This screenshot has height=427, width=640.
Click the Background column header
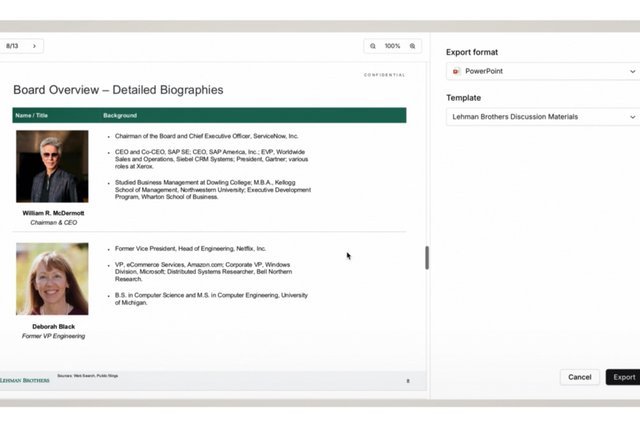120,116
